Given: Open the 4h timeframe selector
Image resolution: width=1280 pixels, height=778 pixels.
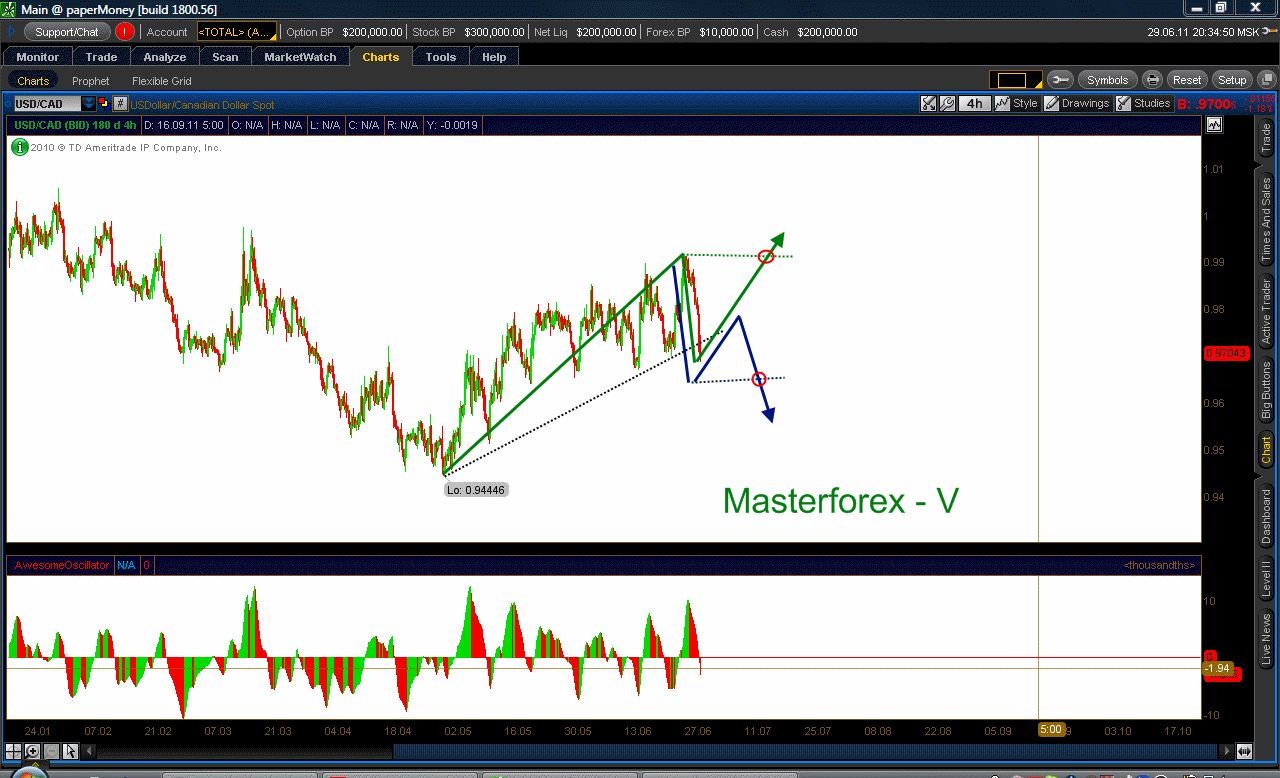Looking at the screenshot, I should point(973,103).
